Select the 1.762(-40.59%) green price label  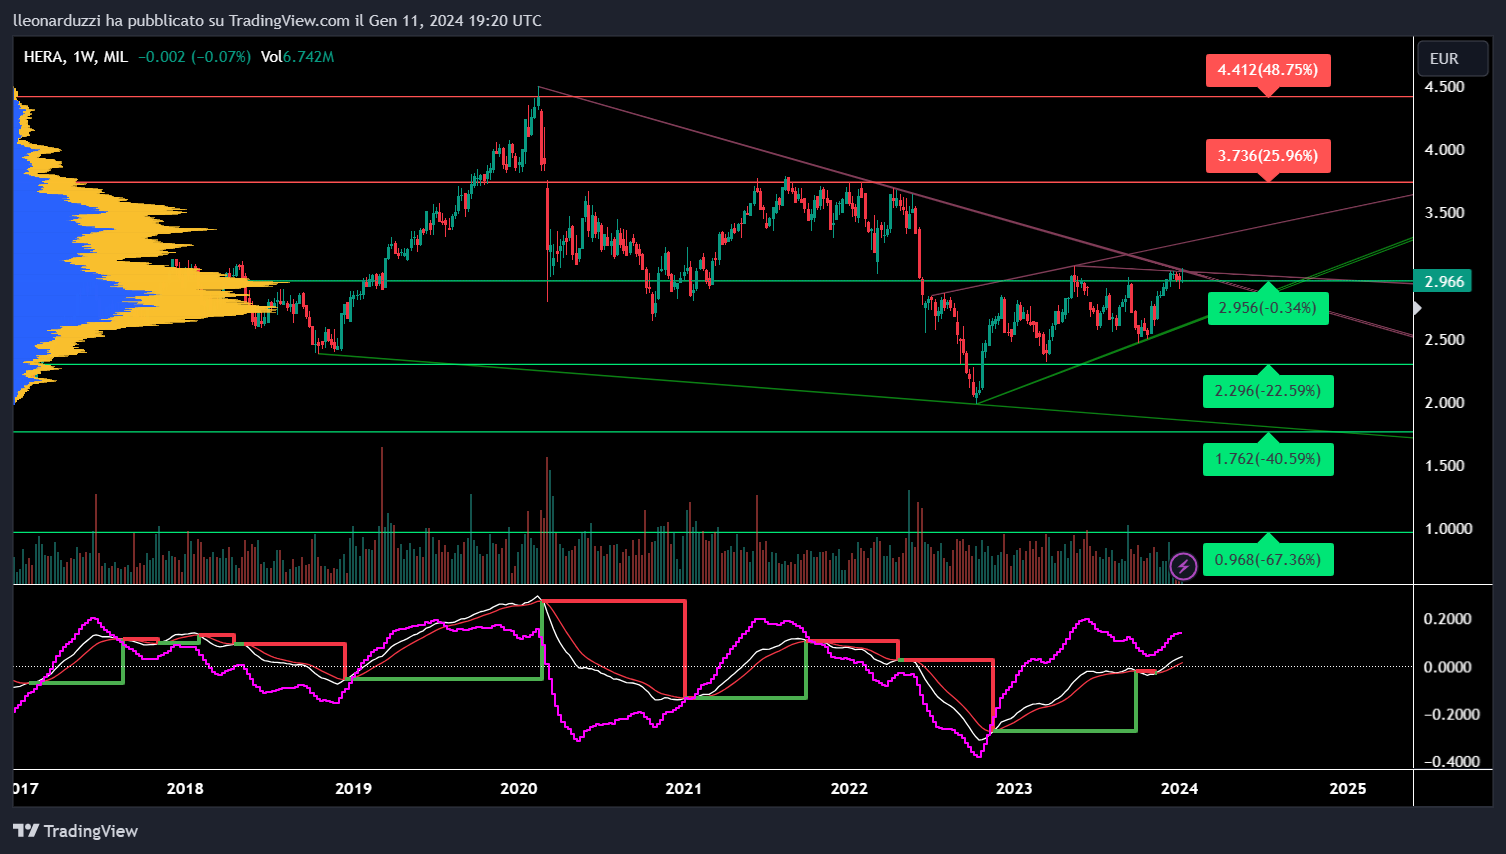pyautogui.click(x=1268, y=459)
